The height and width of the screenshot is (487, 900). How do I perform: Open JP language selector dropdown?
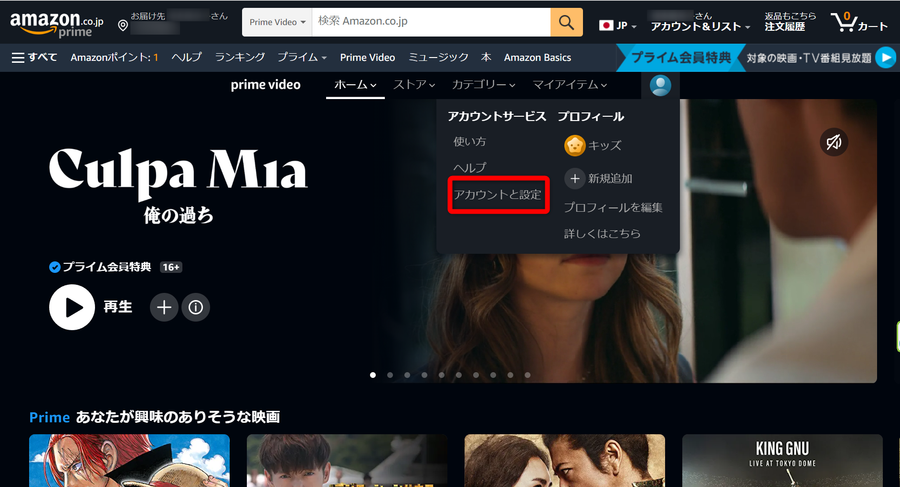[x=618, y=26]
